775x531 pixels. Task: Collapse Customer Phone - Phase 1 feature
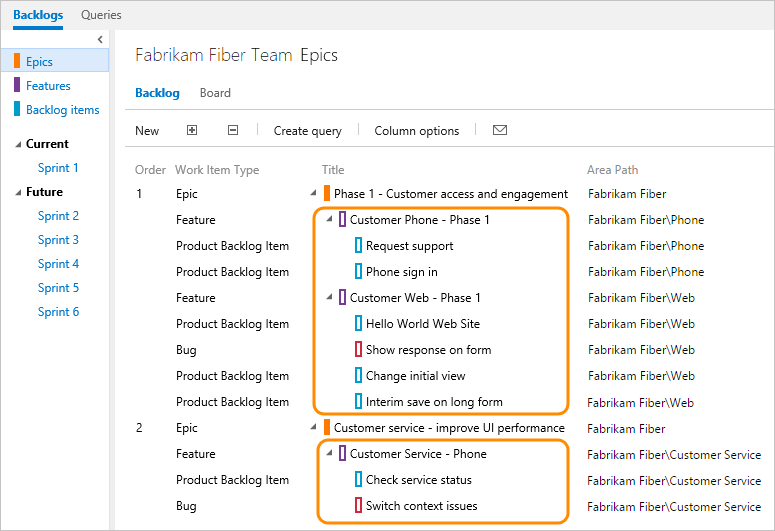329,219
